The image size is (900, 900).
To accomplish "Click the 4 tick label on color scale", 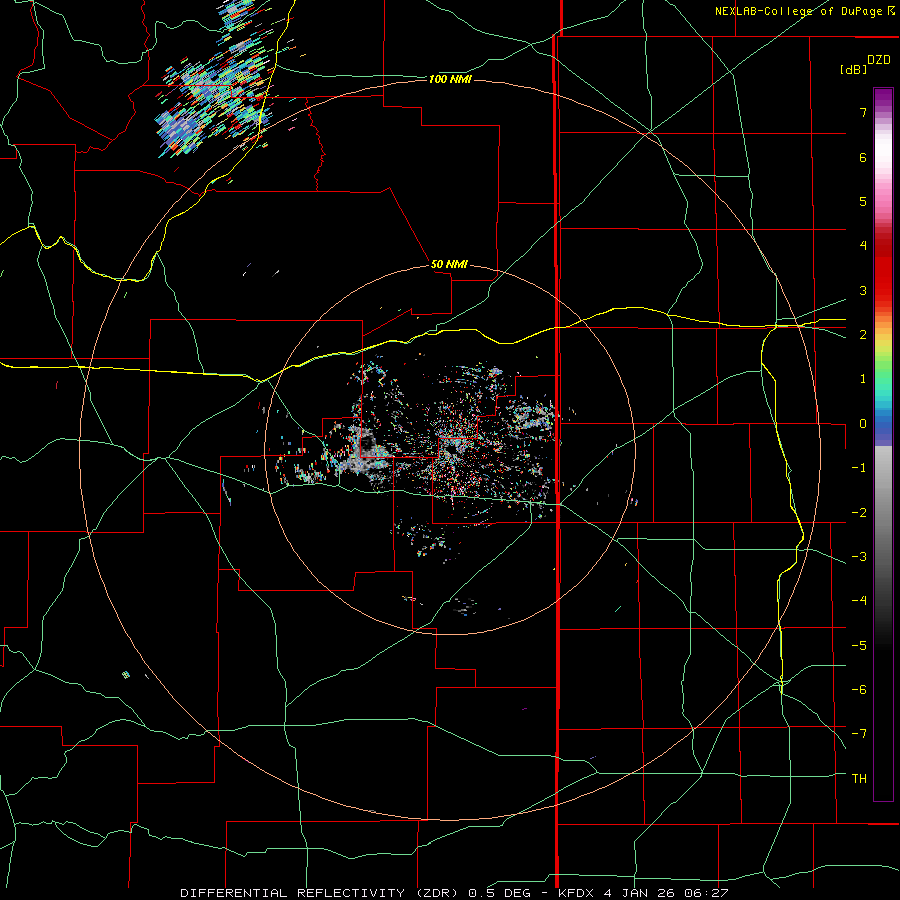I will [863, 246].
